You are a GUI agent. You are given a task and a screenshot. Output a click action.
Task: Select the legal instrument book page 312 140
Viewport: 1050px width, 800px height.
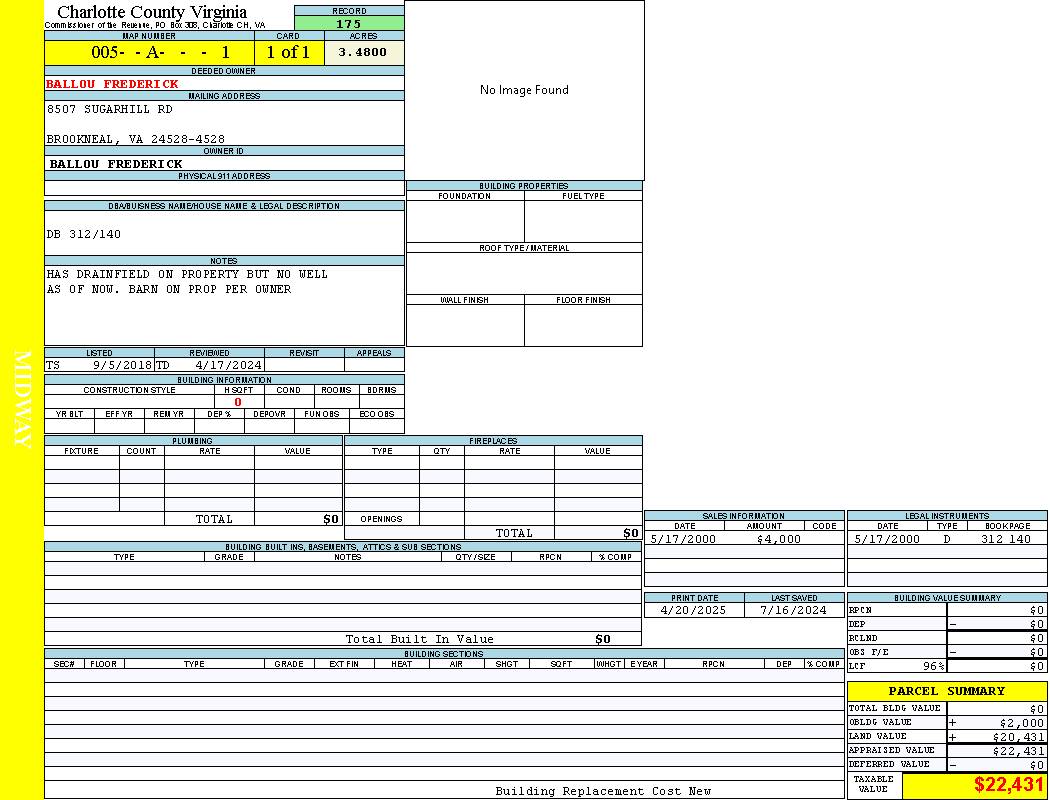(x=1005, y=539)
